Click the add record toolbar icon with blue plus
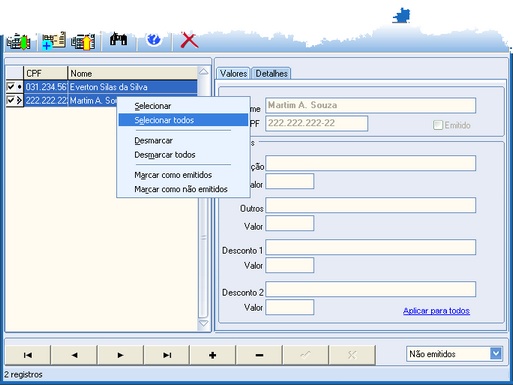The width and height of the screenshot is (513, 385). click(53, 41)
